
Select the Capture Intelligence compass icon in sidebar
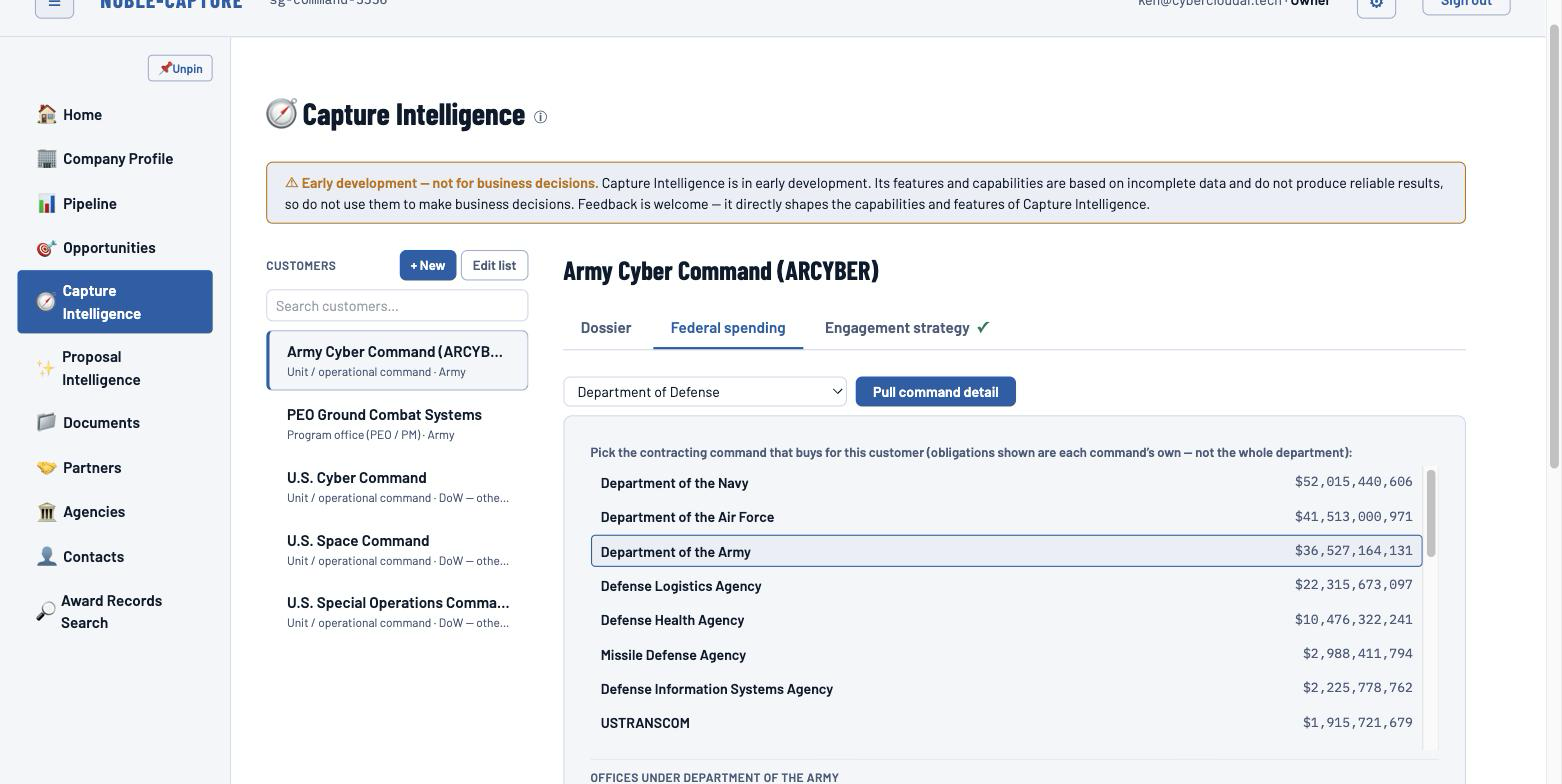click(x=46, y=302)
